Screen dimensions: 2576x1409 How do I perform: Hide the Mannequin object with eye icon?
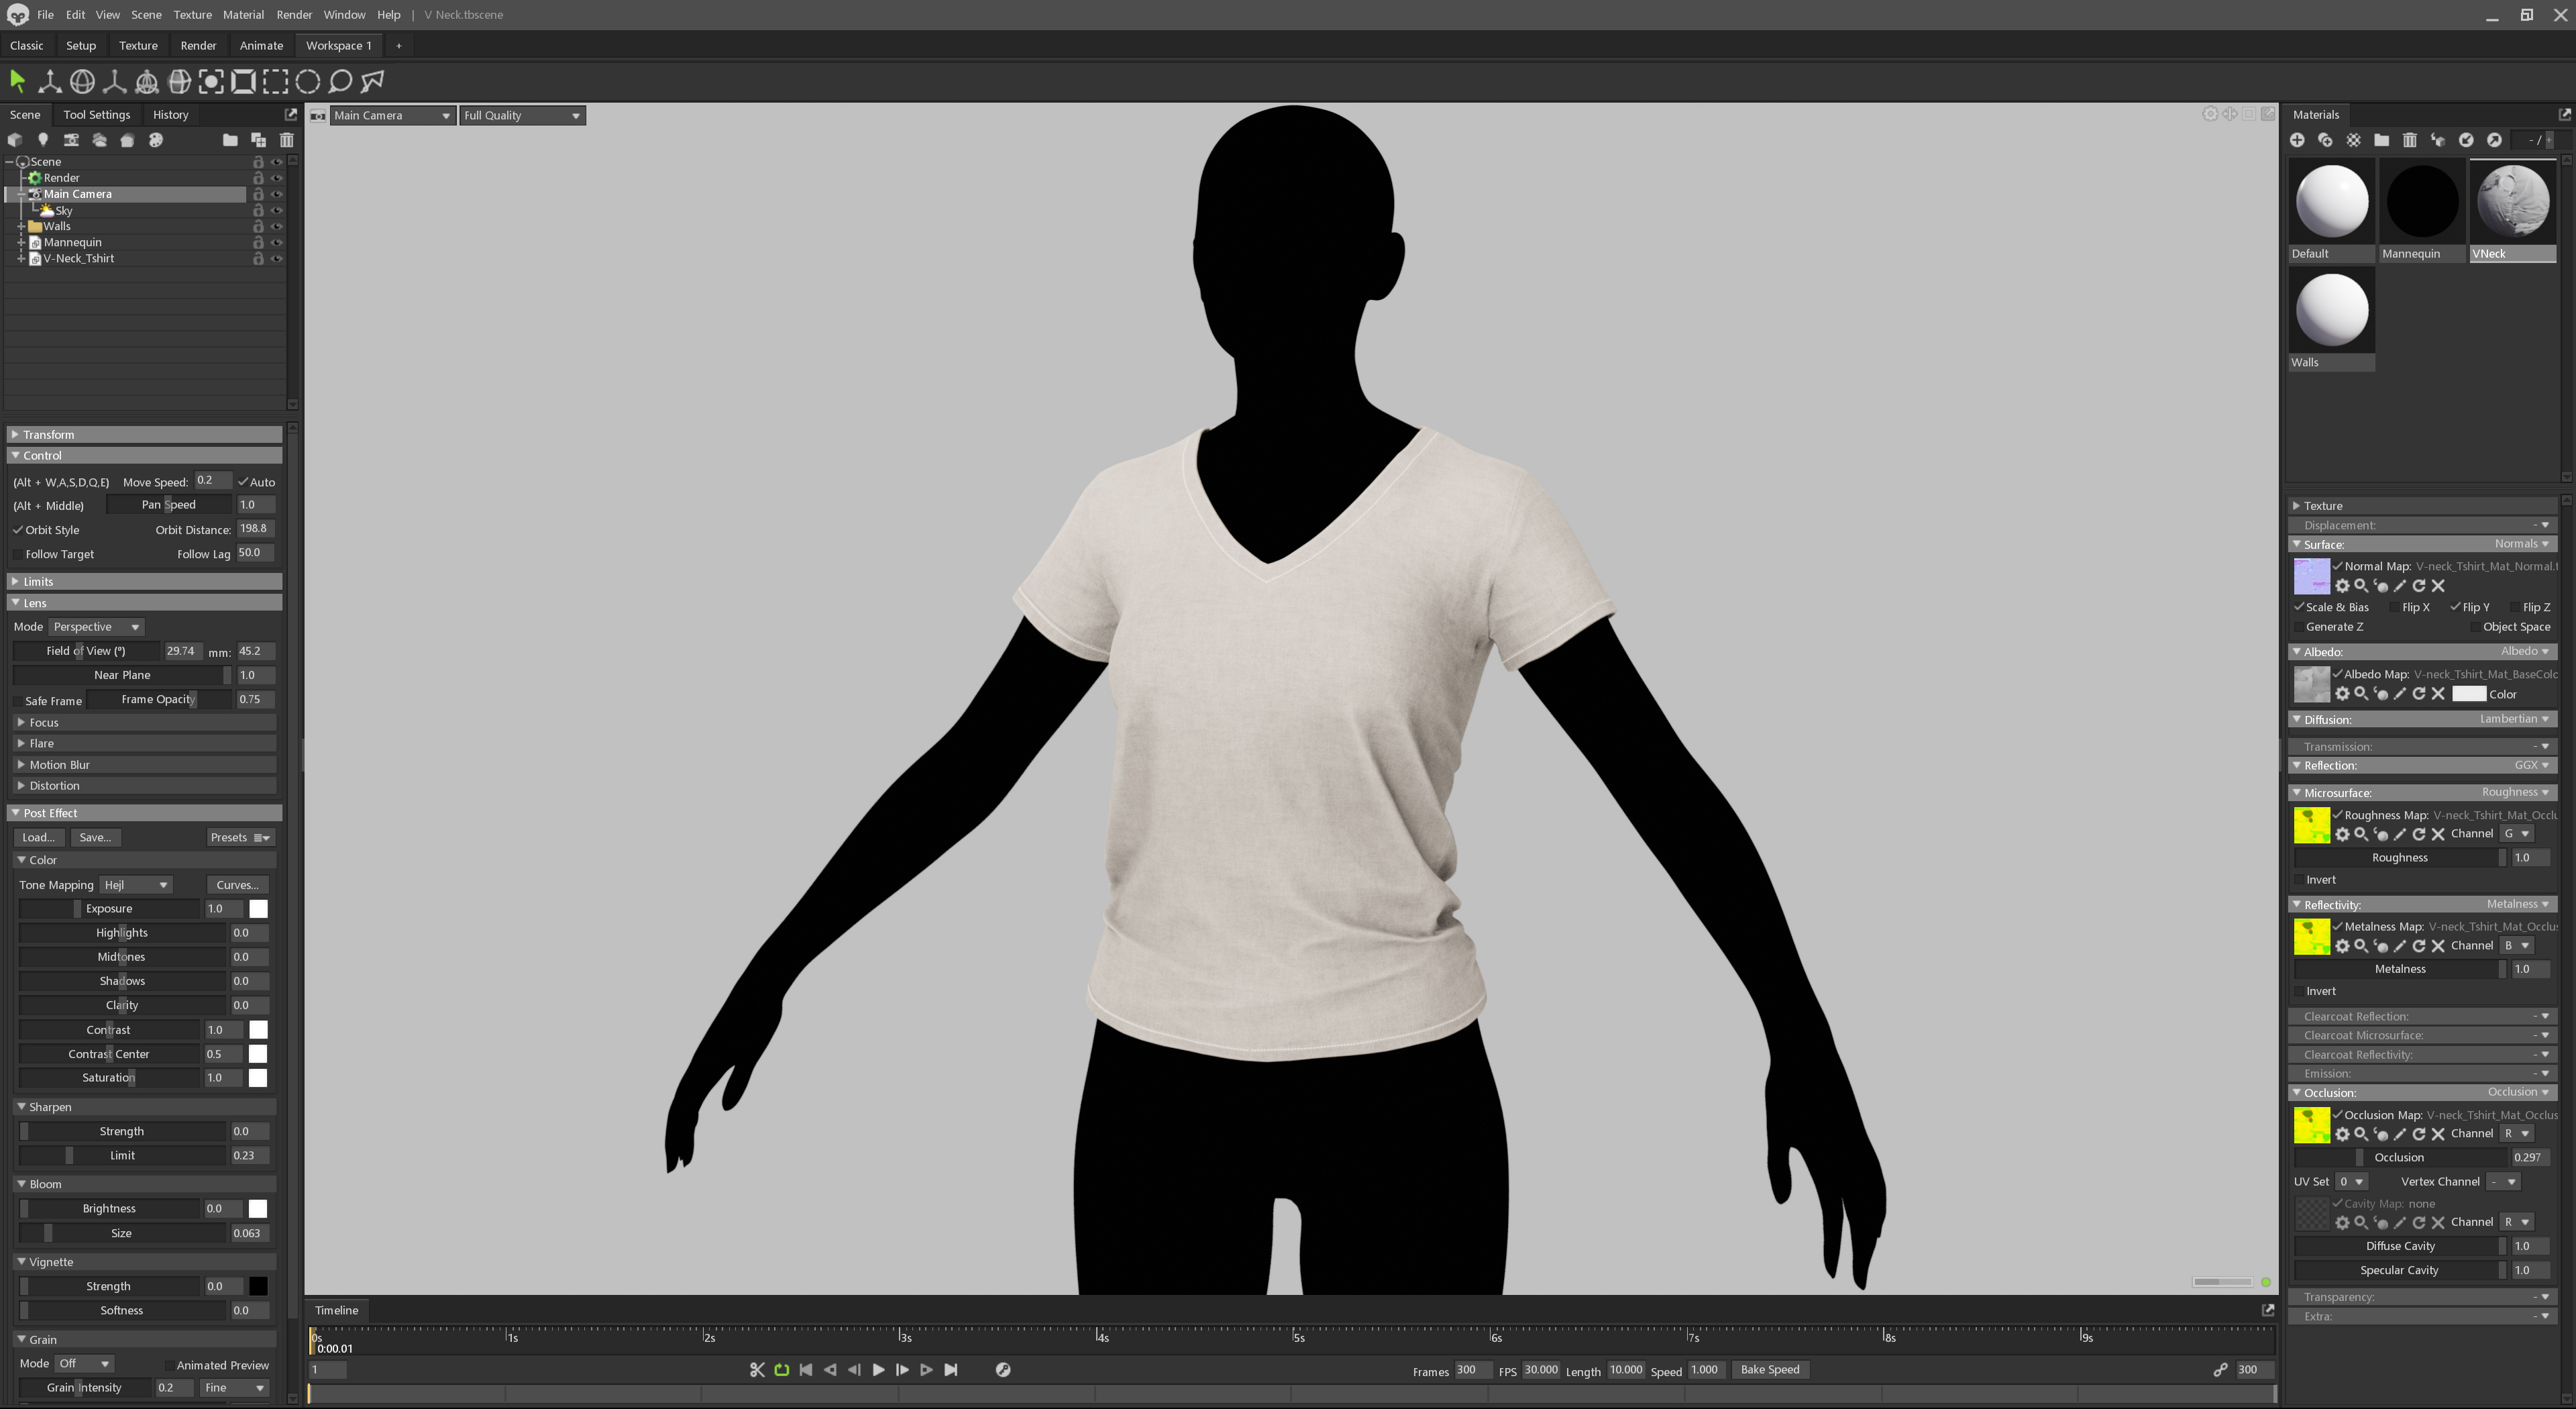click(277, 242)
